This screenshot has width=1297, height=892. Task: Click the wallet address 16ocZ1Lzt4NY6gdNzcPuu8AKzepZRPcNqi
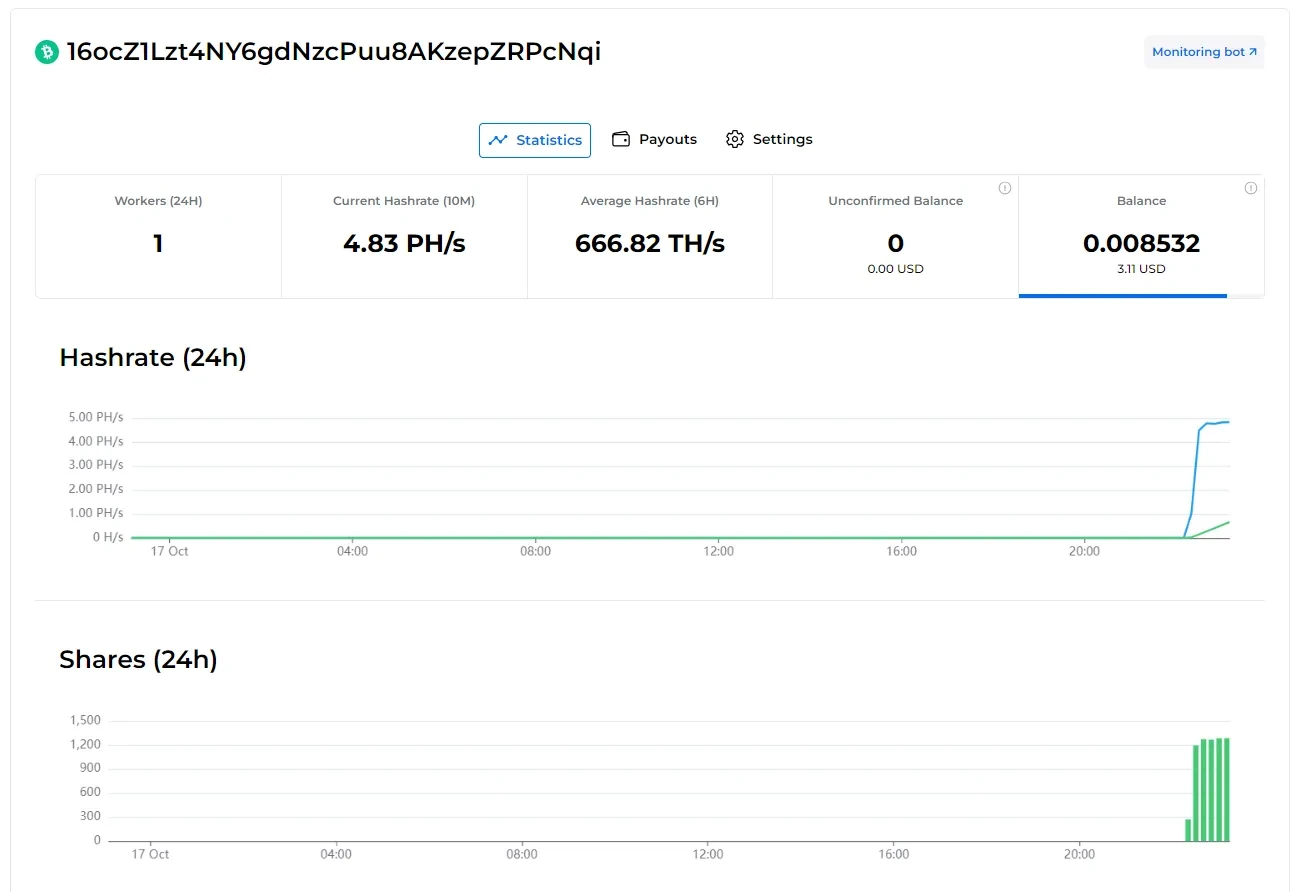coord(334,52)
